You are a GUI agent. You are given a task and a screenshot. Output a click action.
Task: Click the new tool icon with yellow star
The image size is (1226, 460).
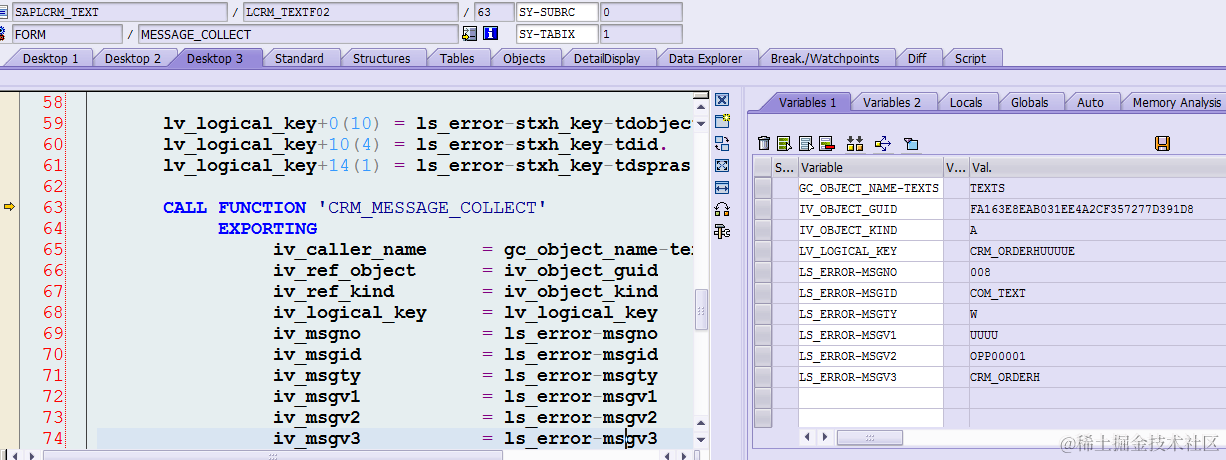(x=722, y=122)
